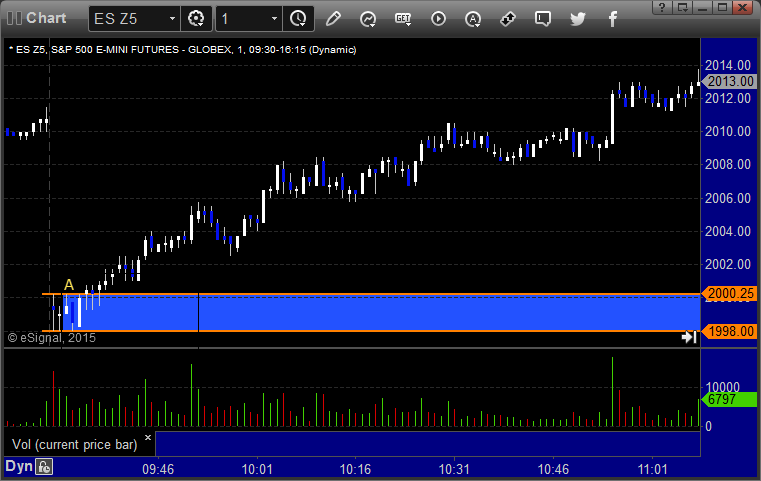Open the alerts A icon
761x481 pixels.
coord(473,18)
